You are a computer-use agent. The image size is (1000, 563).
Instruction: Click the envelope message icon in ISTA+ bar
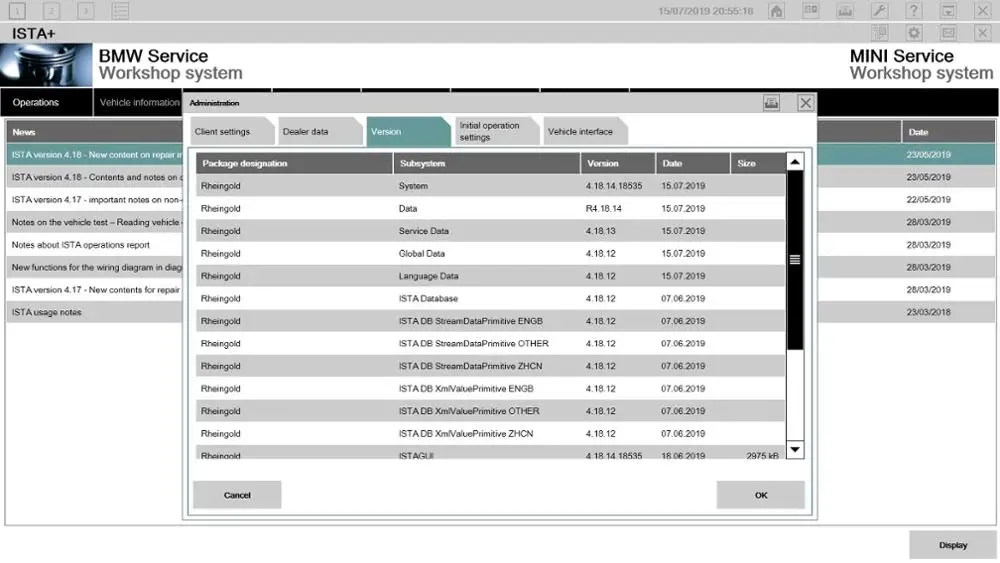pos(948,33)
